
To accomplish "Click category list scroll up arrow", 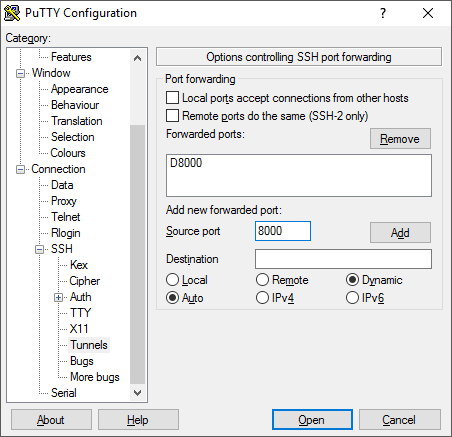I will 137,58.
